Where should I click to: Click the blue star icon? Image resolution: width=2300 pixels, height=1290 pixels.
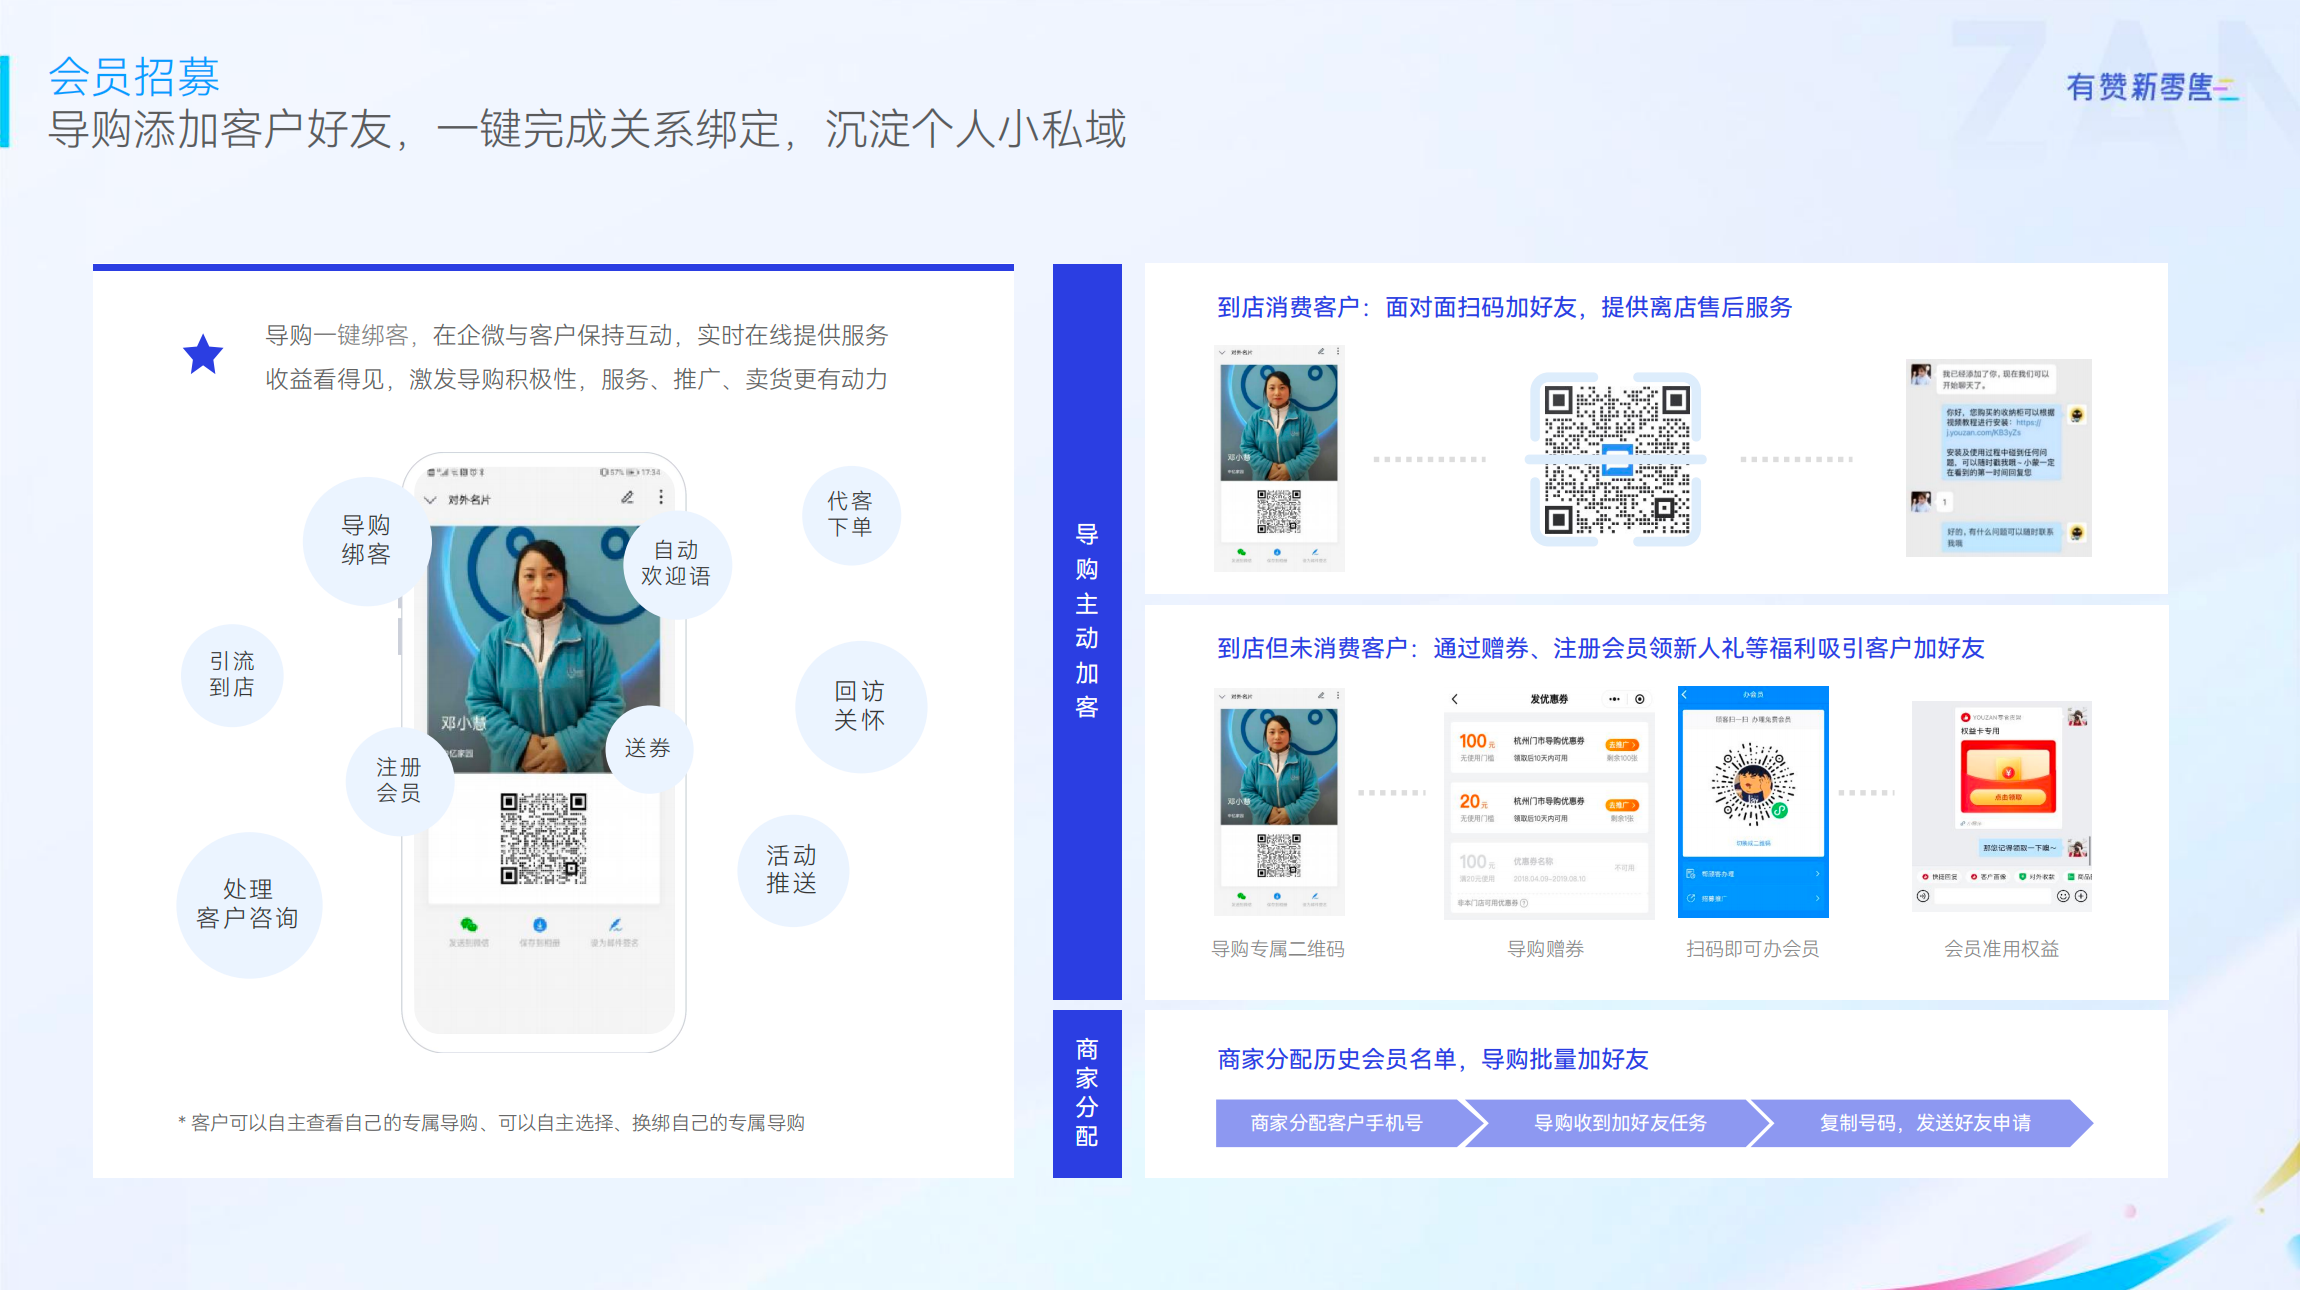203,355
